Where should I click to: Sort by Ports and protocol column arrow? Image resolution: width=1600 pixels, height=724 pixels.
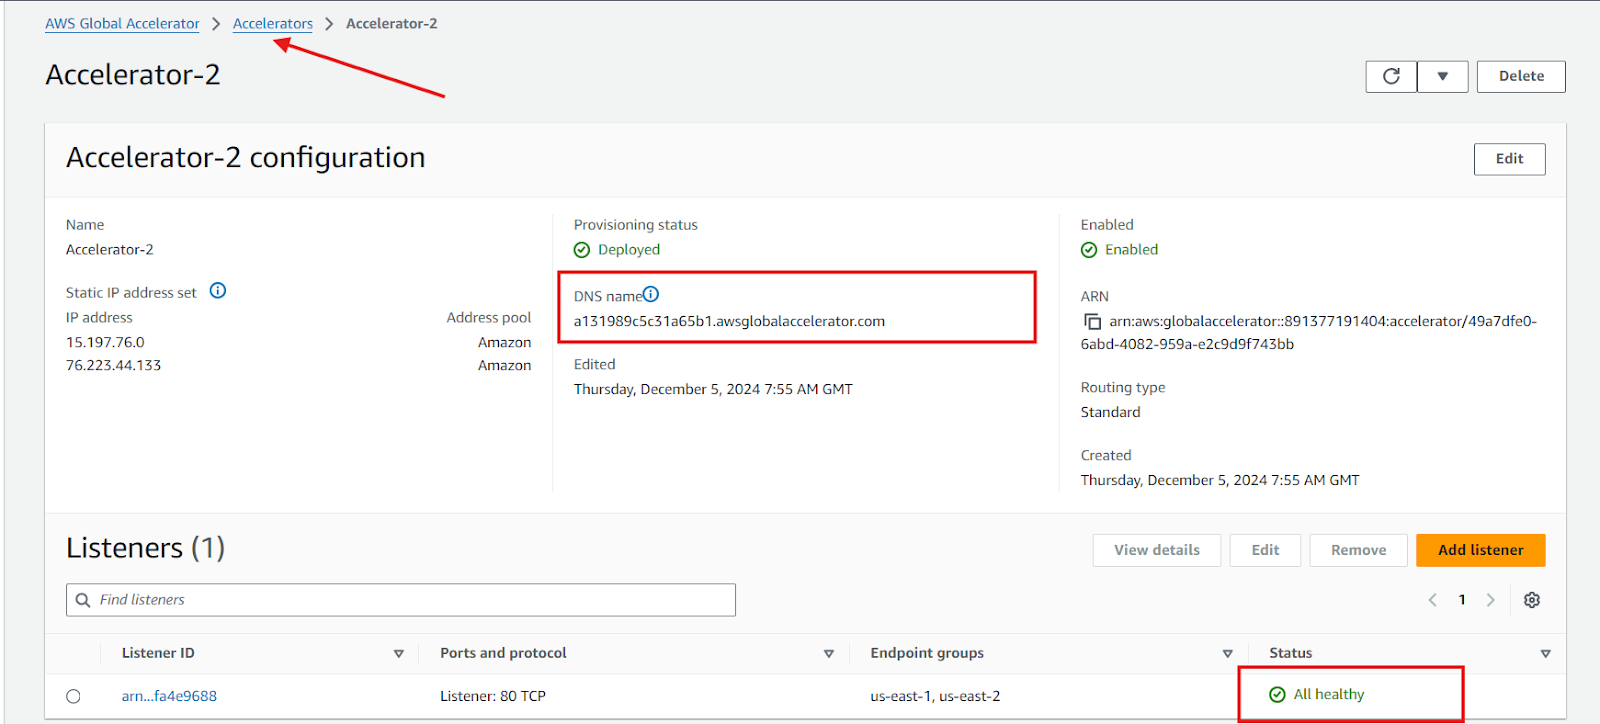pyautogui.click(x=828, y=654)
